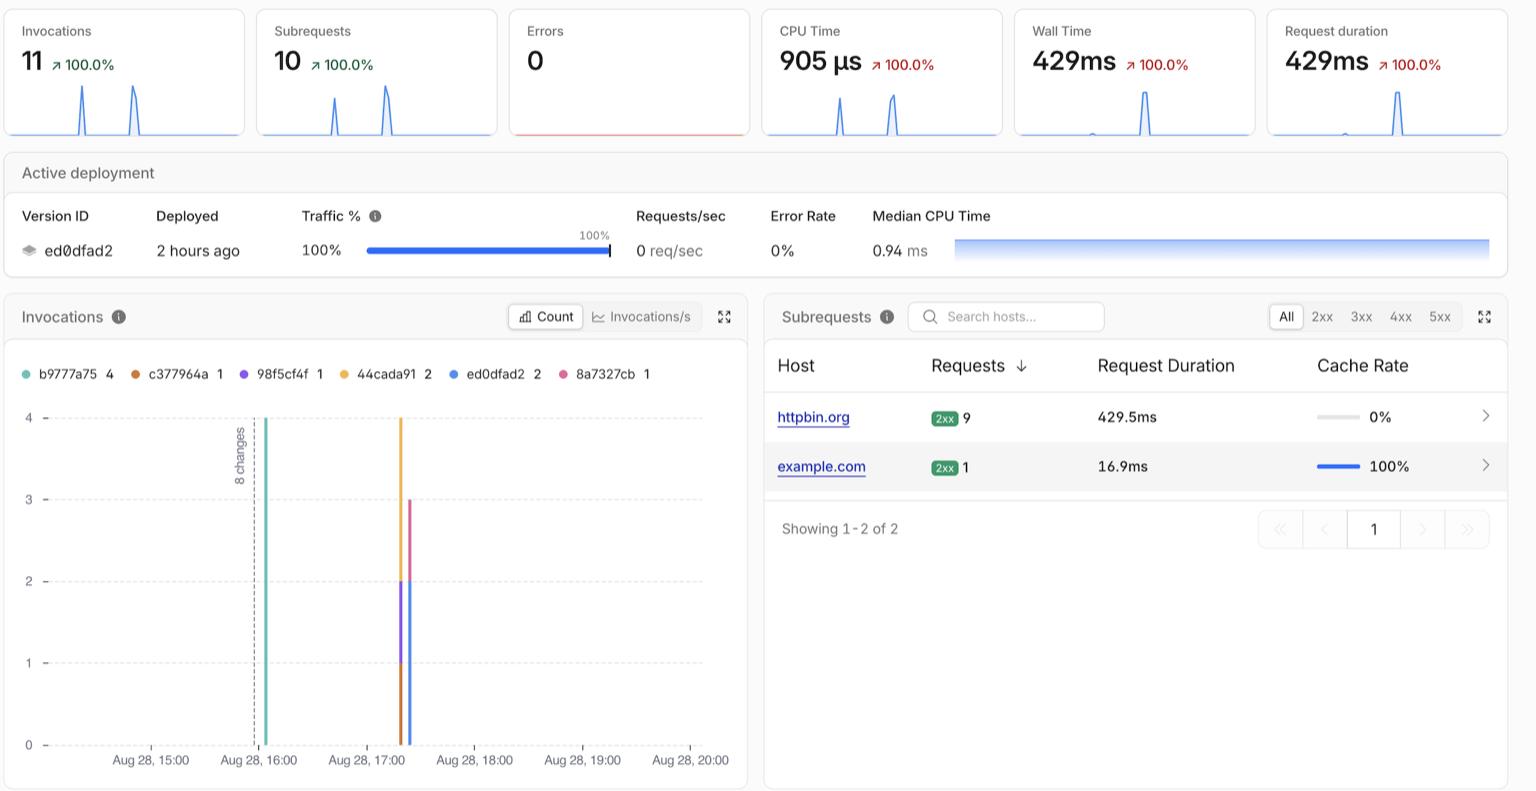Viewport: 1536px width, 791px height.
Task: Open the CPU Time metric card
Action: tap(882, 72)
